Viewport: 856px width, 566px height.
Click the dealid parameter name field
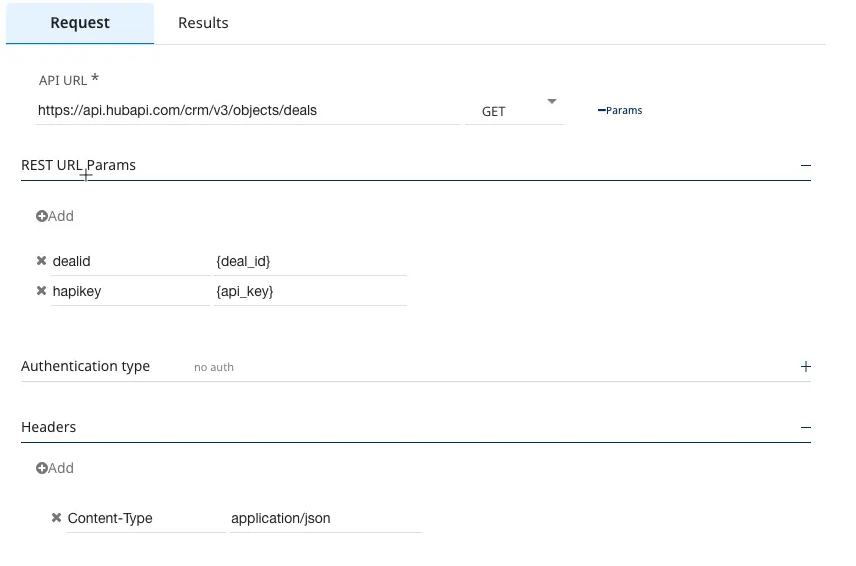click(128, 261)
